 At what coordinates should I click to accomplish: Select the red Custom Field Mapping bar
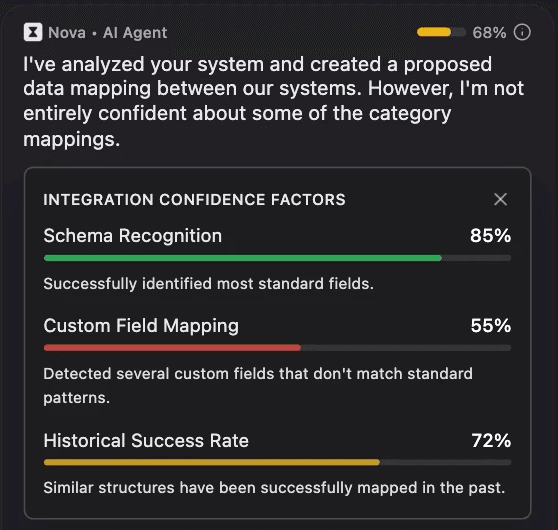tap(277, 348)
